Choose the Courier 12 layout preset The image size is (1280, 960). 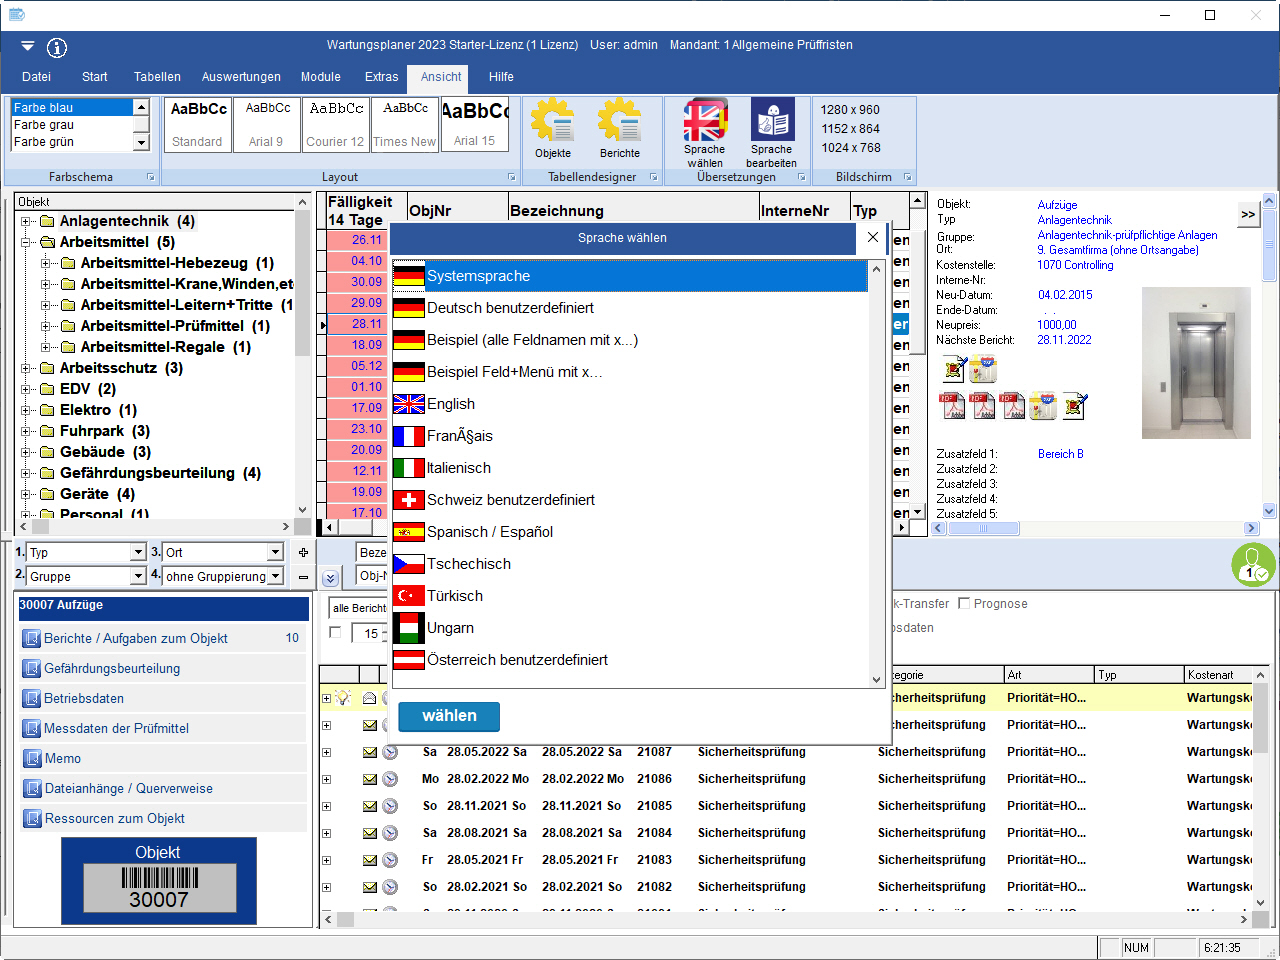pyautogui.click(x=336, y=124)
